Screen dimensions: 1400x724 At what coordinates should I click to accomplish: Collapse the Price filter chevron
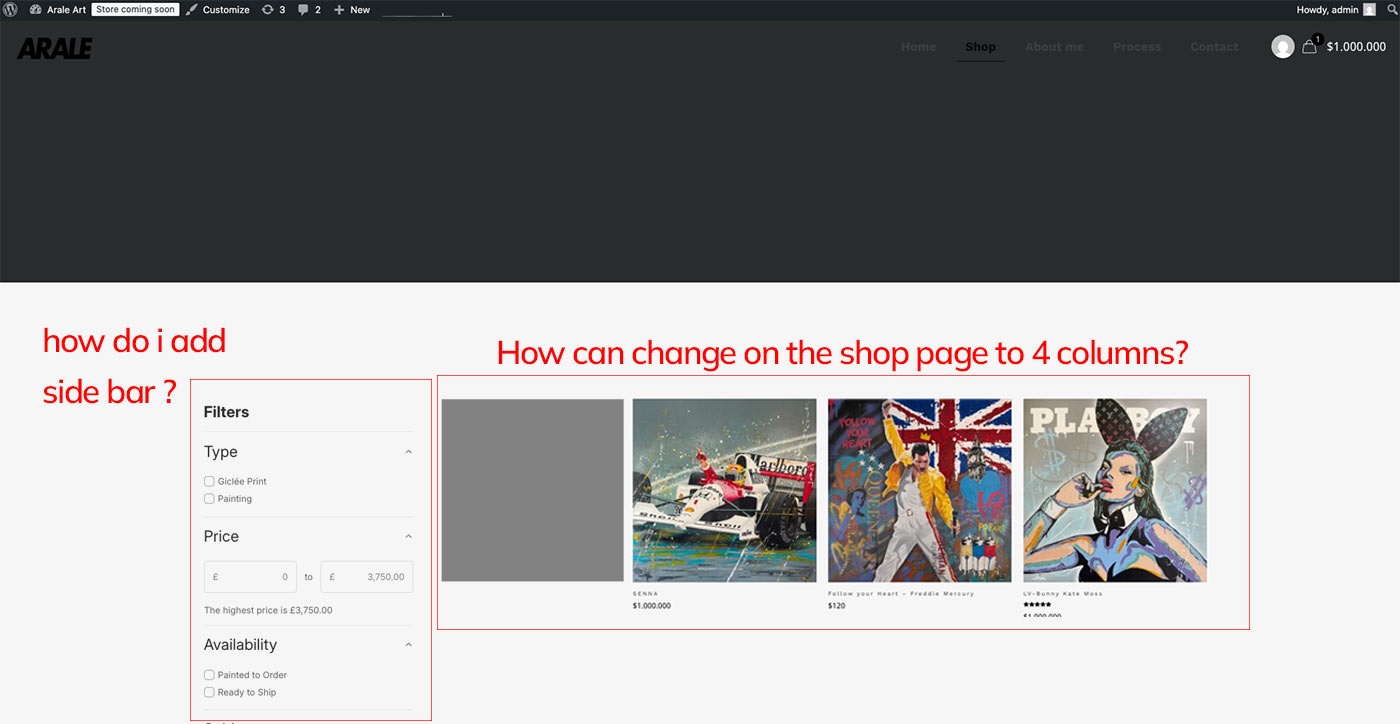(408, 537)
